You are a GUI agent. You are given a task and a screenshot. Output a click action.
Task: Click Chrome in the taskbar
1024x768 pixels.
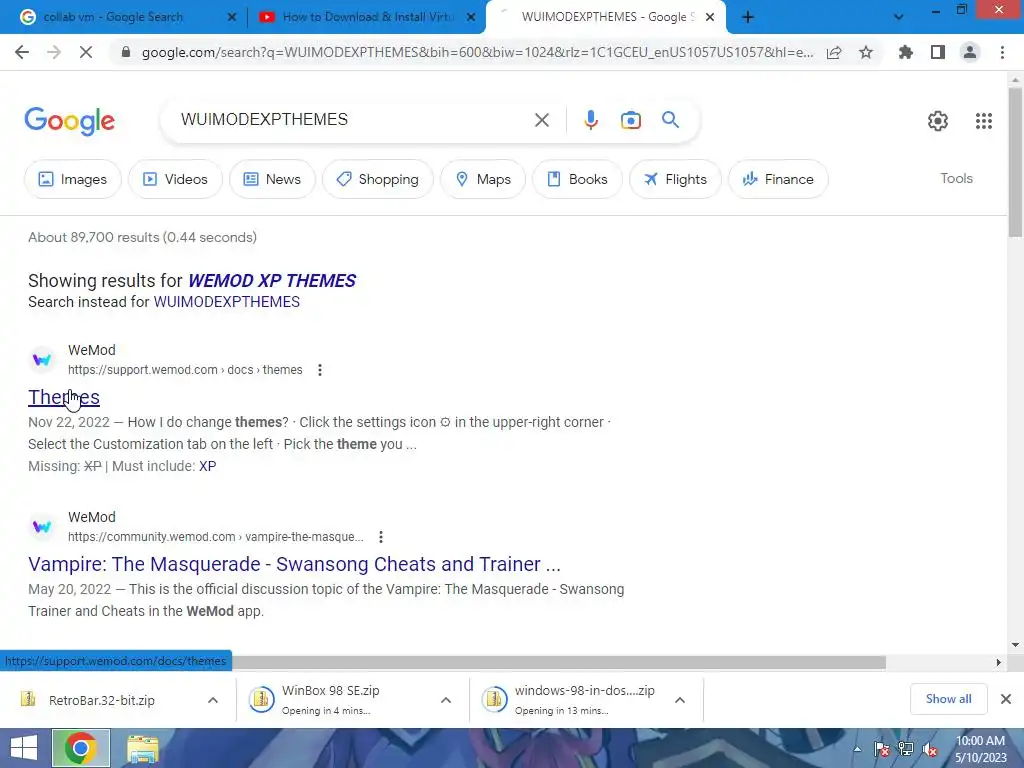[81, 748]
